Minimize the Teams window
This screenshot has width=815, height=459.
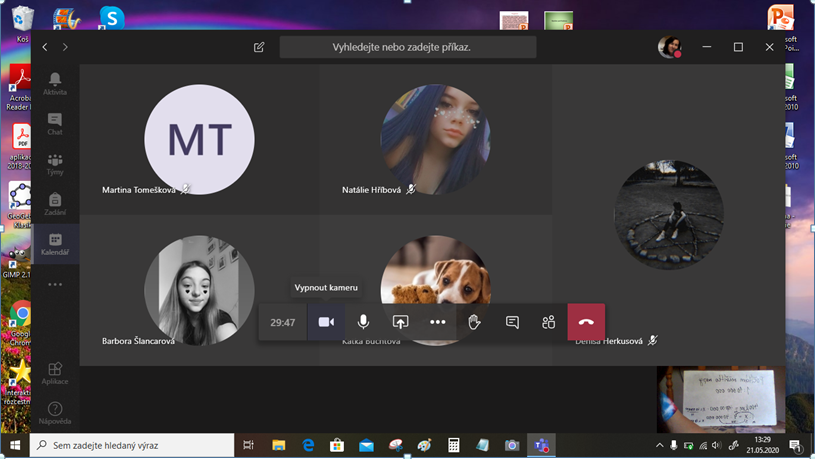click(706, 47)
